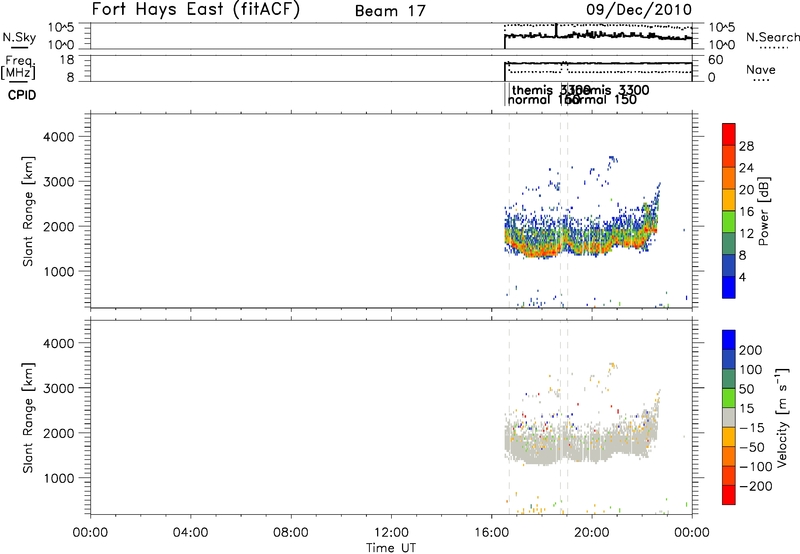800x554 pixels.
Task: Click the 'Nave' legend label
Action: pos(761,69)
